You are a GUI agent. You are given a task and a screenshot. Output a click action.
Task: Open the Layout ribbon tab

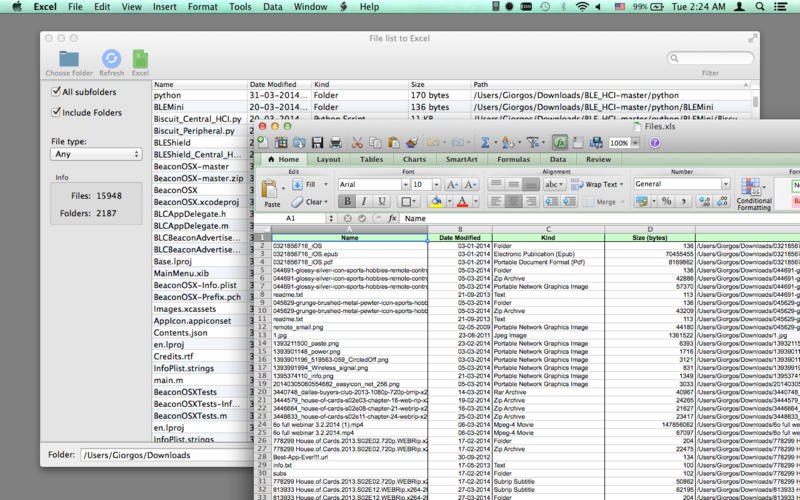point(328,159)
